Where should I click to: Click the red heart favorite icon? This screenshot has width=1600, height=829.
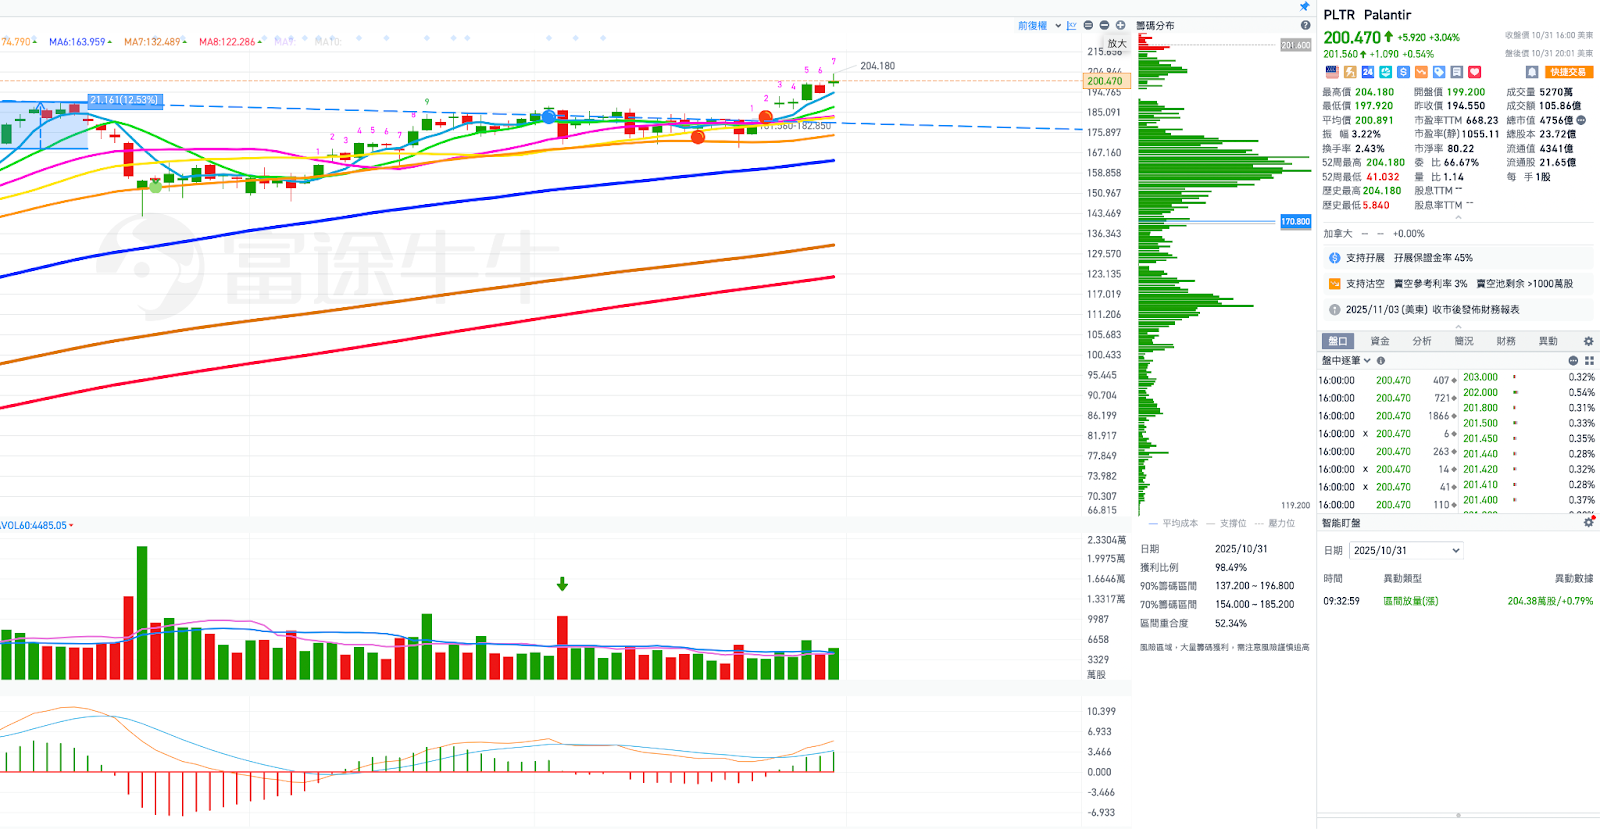1474,72
